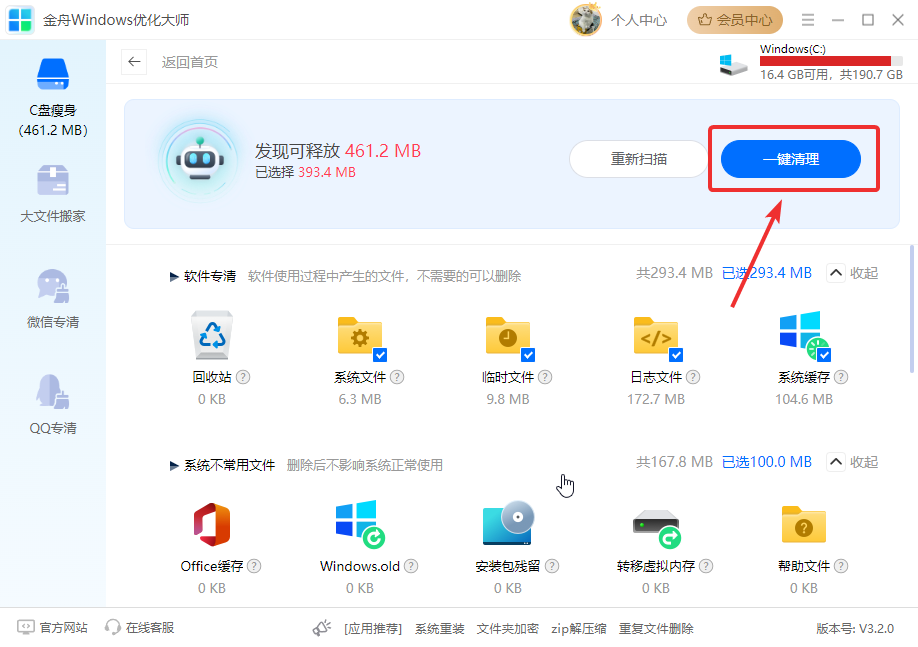The width and height of the screenshot is (918, 647).
Task: Click the 104.6 MB size under 系统缓存
Action: (x=804, y=399)
